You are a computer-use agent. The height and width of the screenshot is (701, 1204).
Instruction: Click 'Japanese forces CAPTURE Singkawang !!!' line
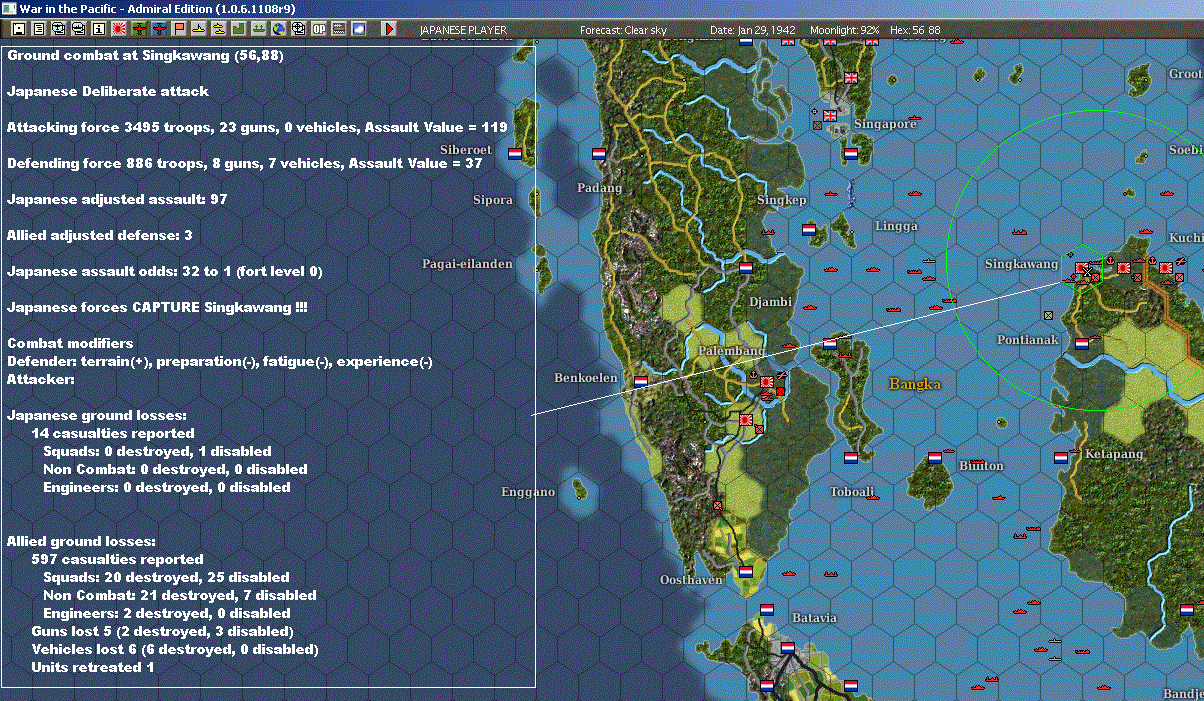[x=157, y=307]
